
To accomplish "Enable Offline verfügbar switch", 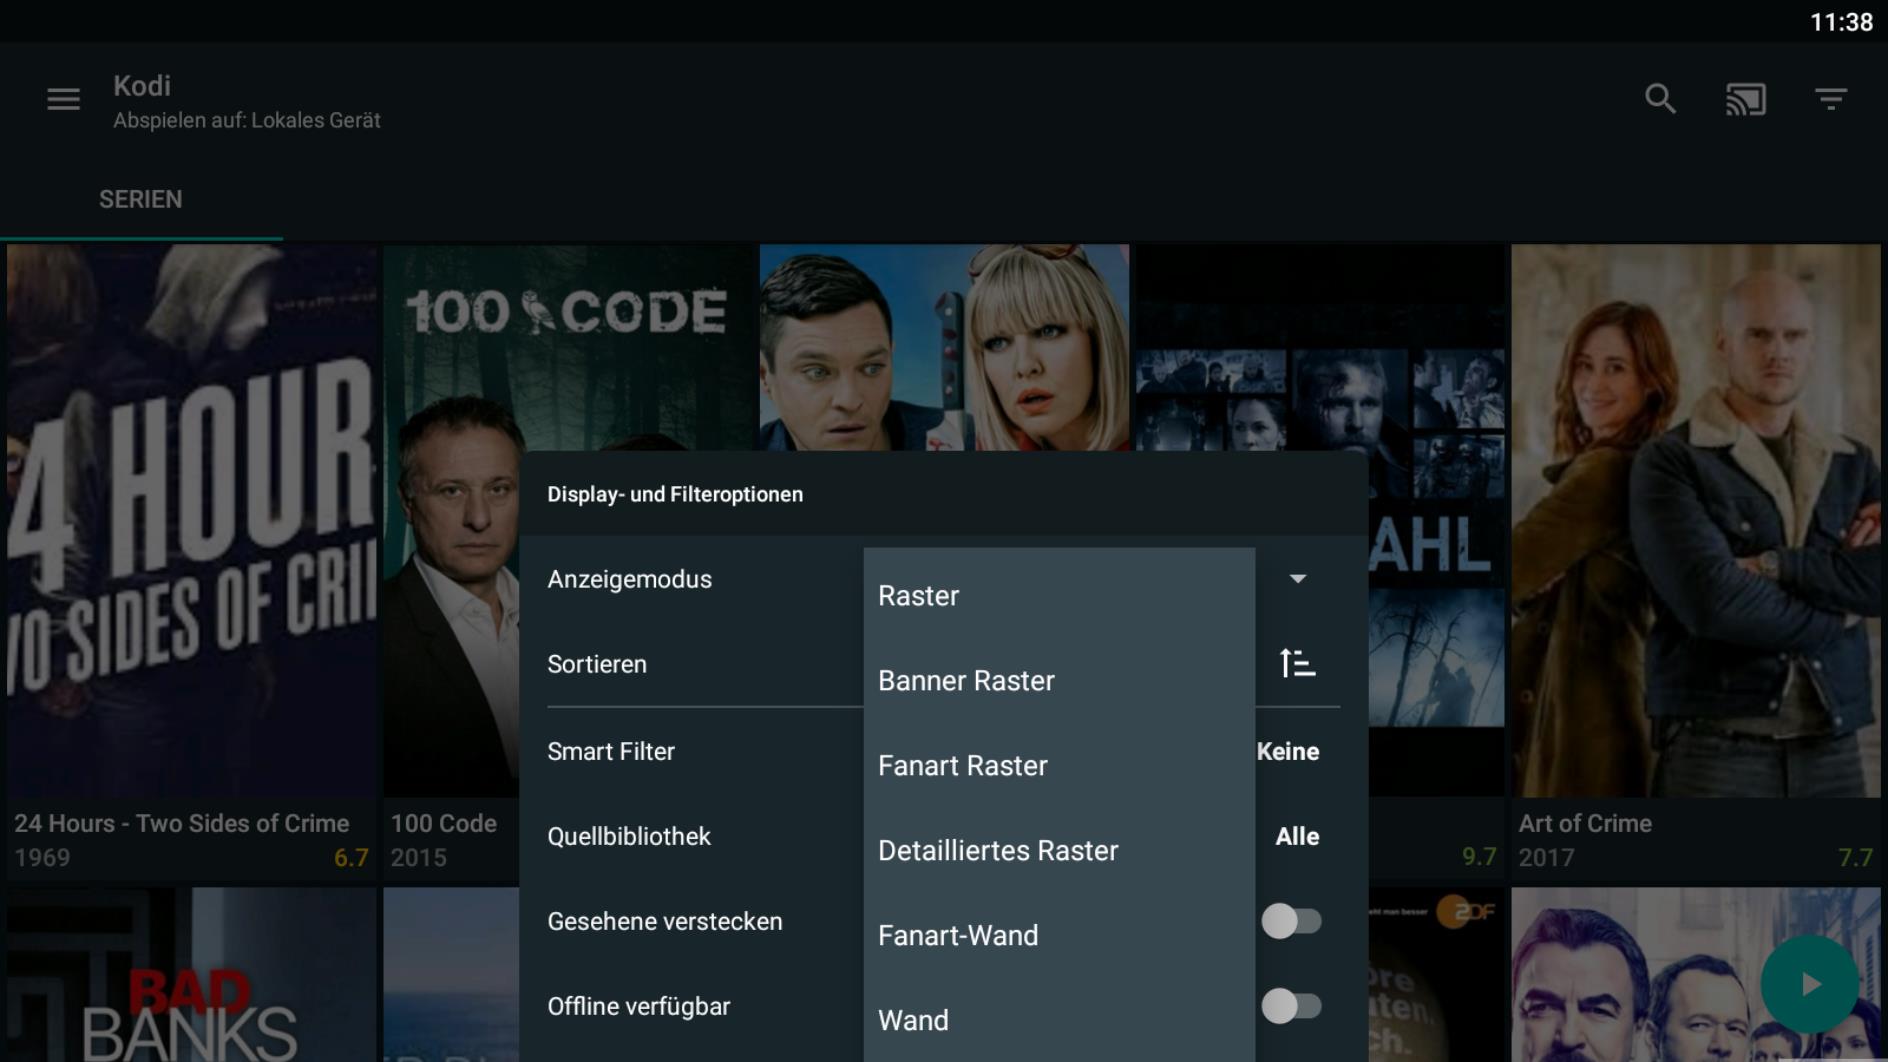I will (x=1291, y=1006).
